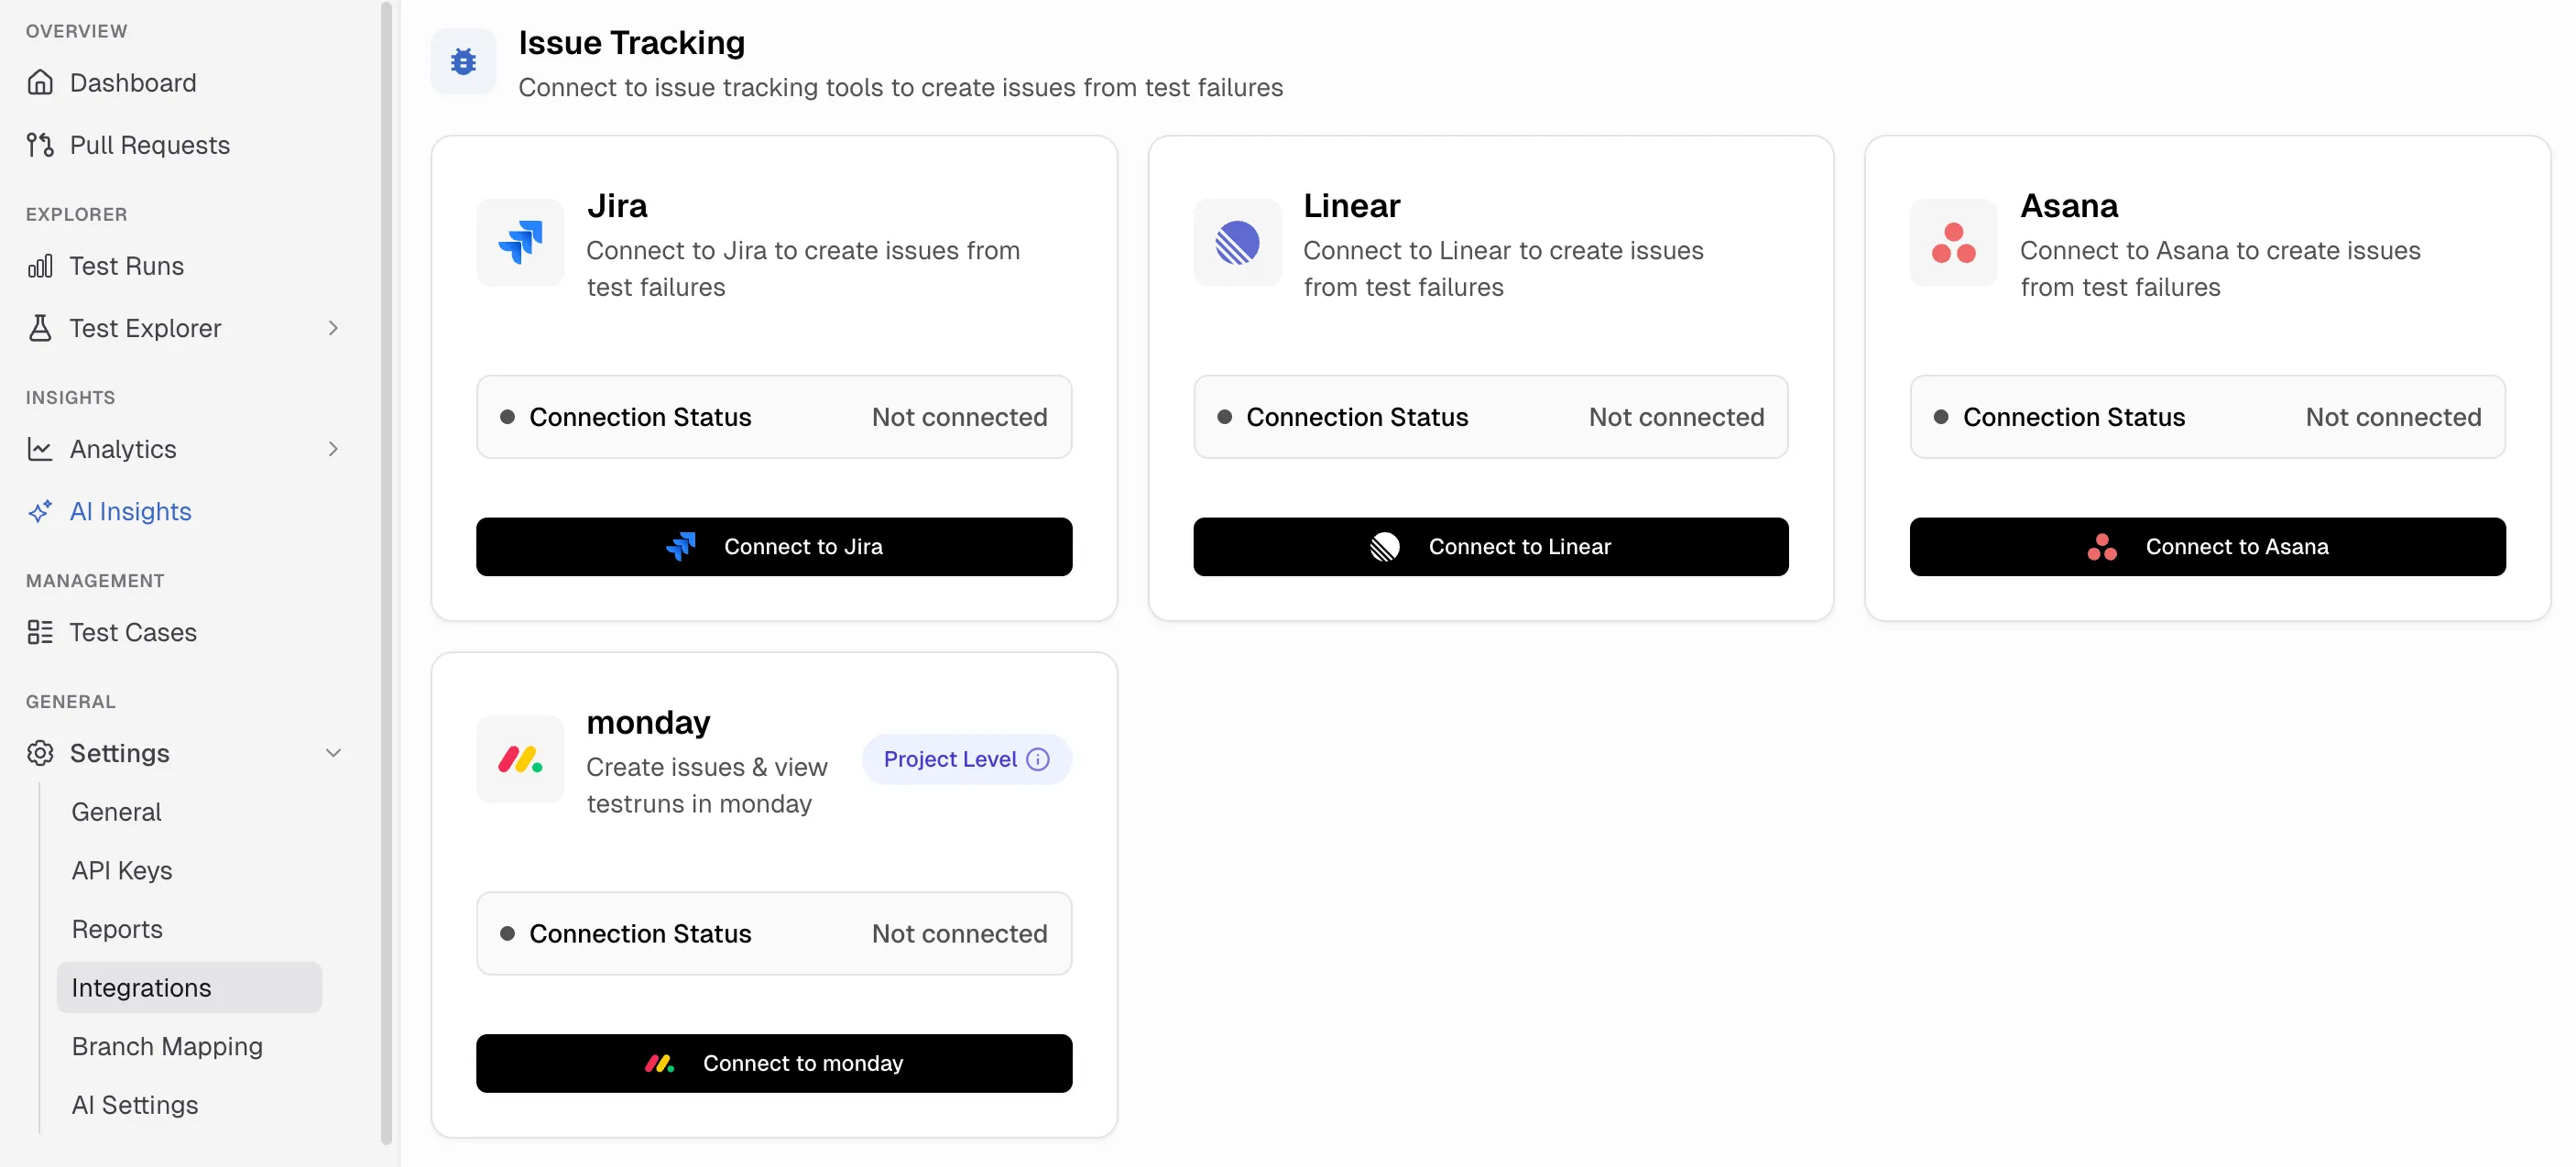Click the Linear logo icon
The image size is (2576, 1167).
(x=1237, y=243)
